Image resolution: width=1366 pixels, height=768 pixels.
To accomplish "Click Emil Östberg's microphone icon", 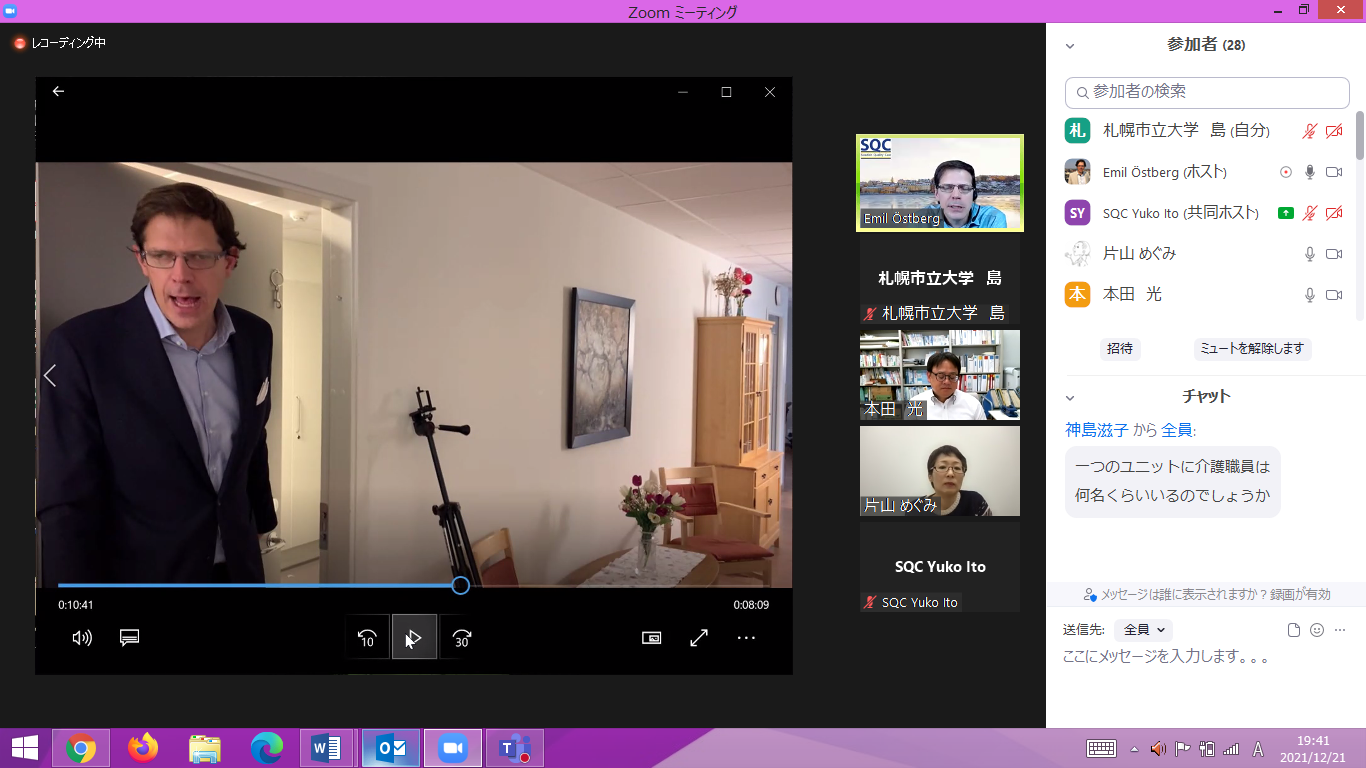I will (1310, 172).
